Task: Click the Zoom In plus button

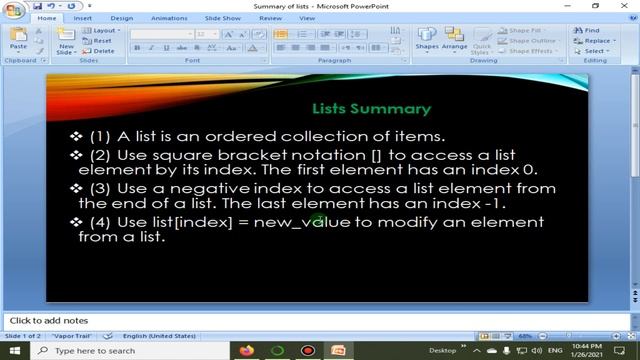Action: (616, 336)
